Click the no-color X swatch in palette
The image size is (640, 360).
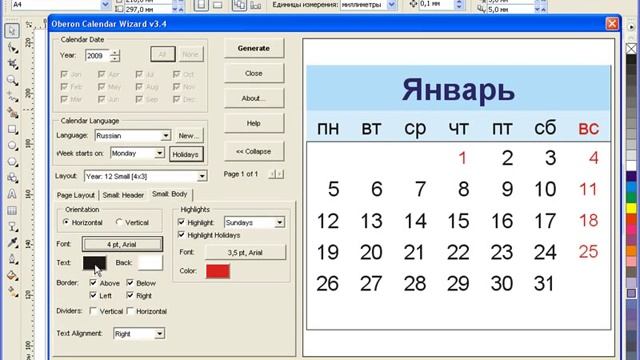click(x=631, y=49)
